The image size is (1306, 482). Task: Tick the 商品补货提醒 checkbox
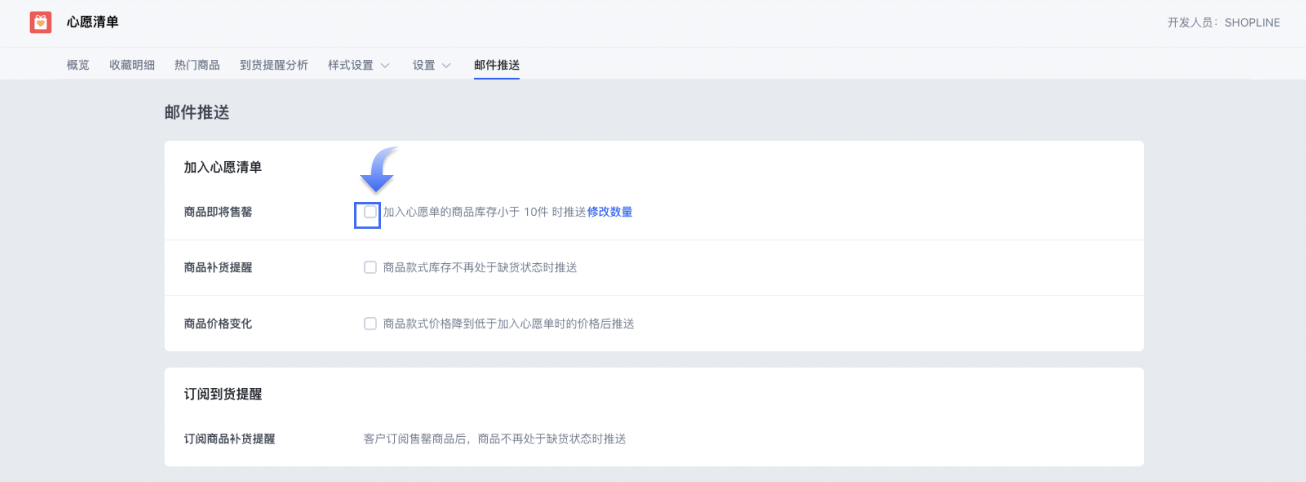click(x=370, y=268)
